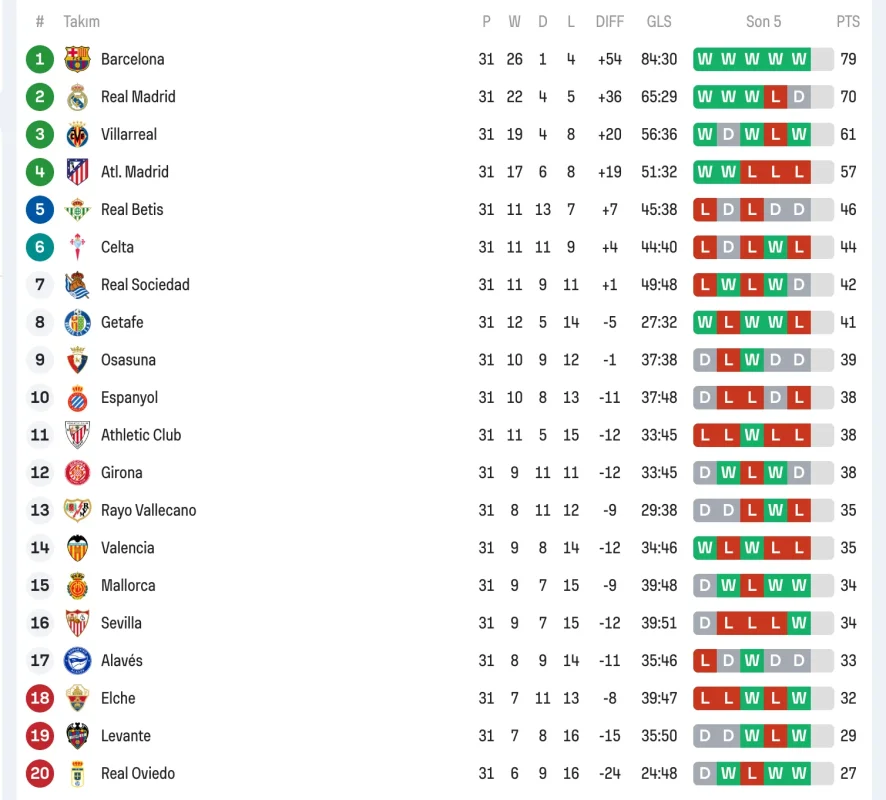Click the Real Madrid club crest

click(x=77, y=97)
